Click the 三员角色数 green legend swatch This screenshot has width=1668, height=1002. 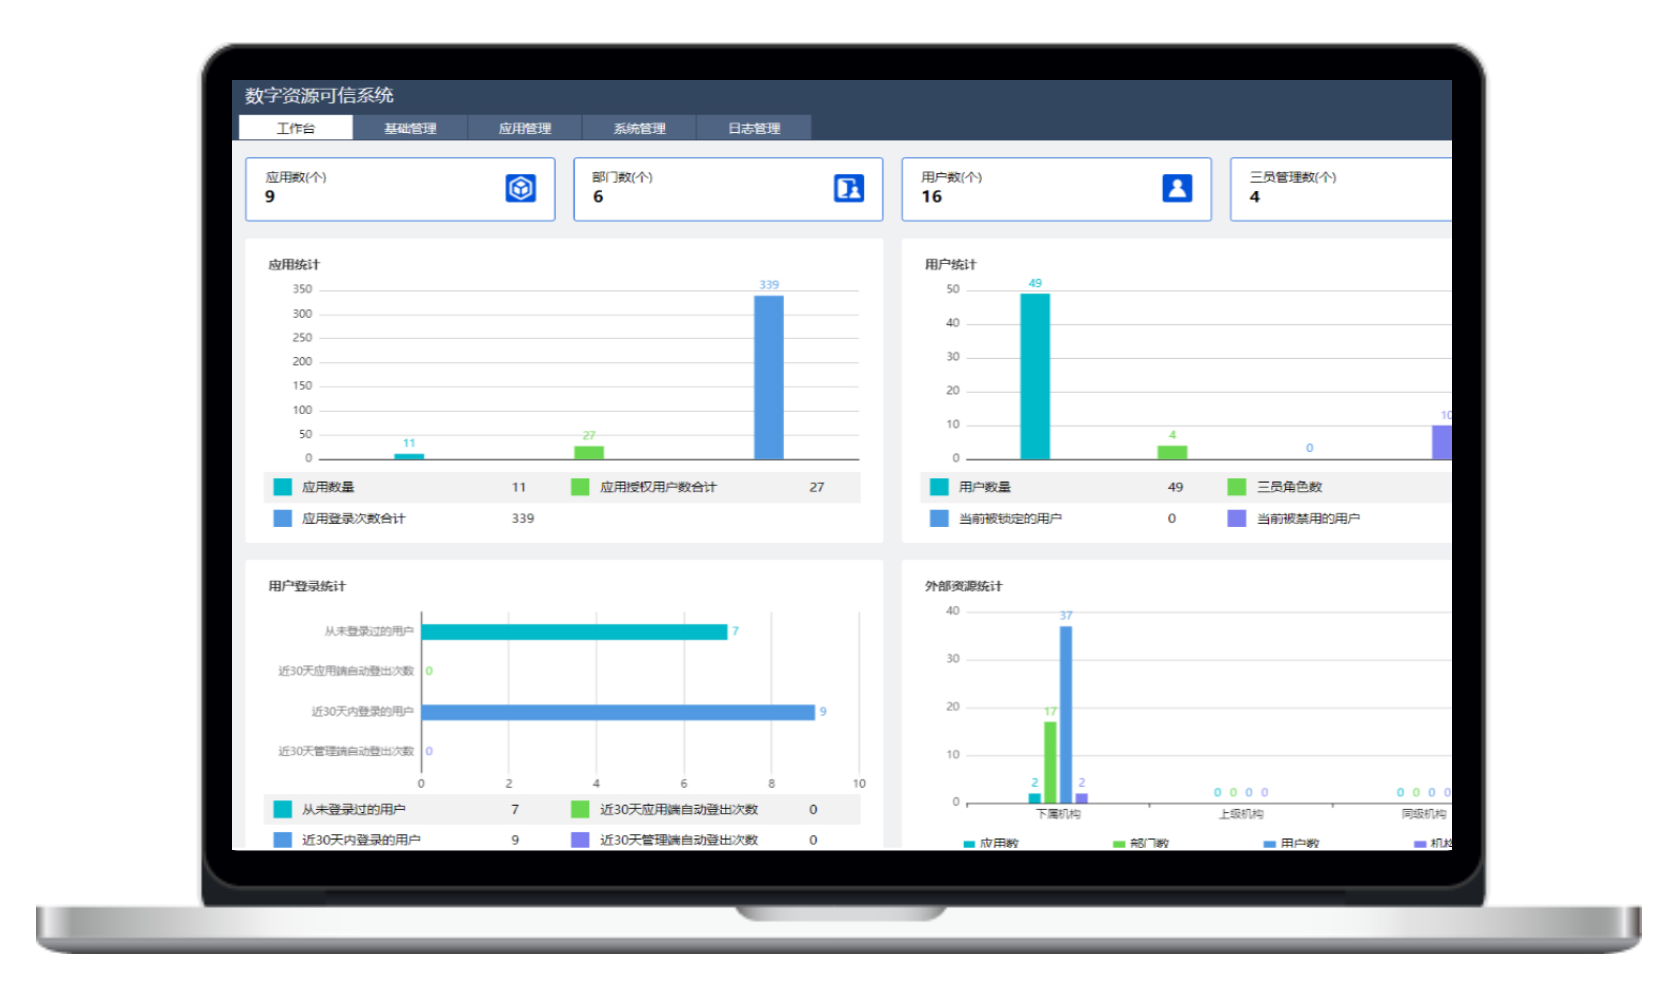pyautogui.click(x=1237, y=487)
